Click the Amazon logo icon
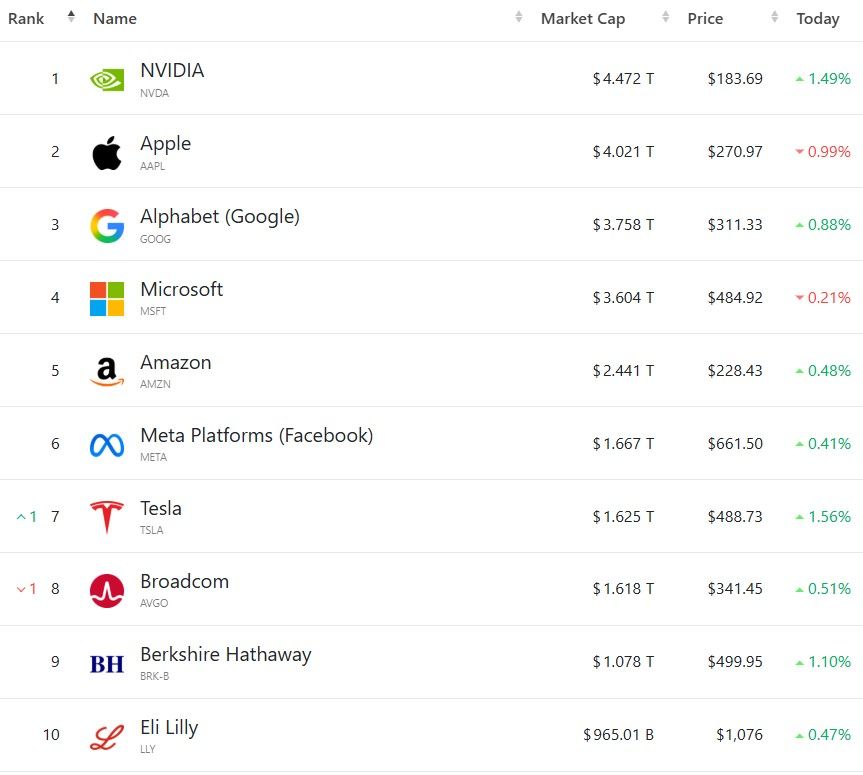The width and height of the screenshot is (863, 775). 107,372
